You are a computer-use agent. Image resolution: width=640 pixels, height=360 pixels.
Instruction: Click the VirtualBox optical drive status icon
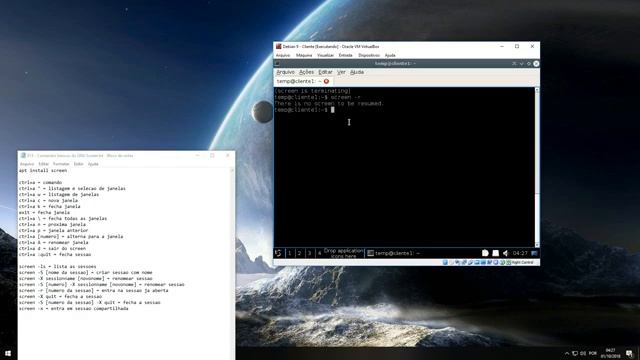click(451, 262)
